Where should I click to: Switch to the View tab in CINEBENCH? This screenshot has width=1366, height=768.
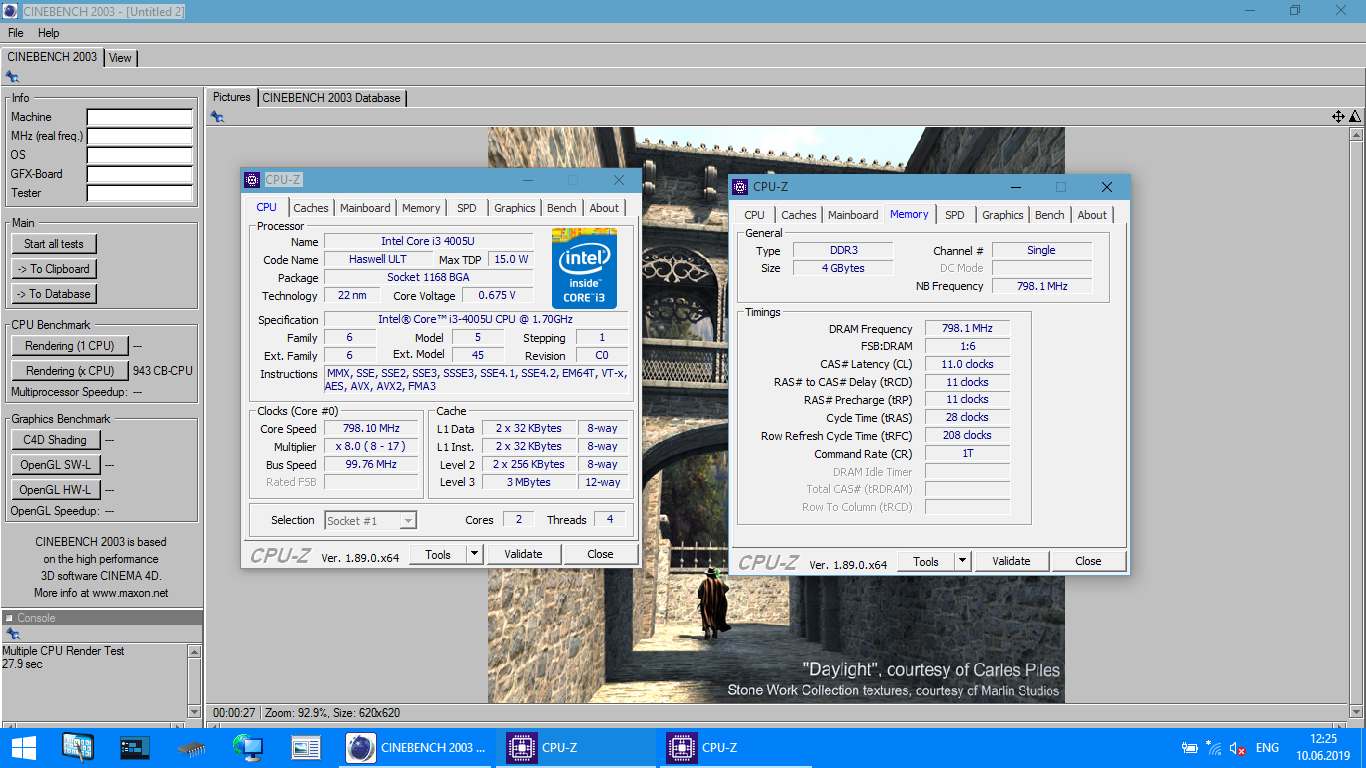pos(120,58)
